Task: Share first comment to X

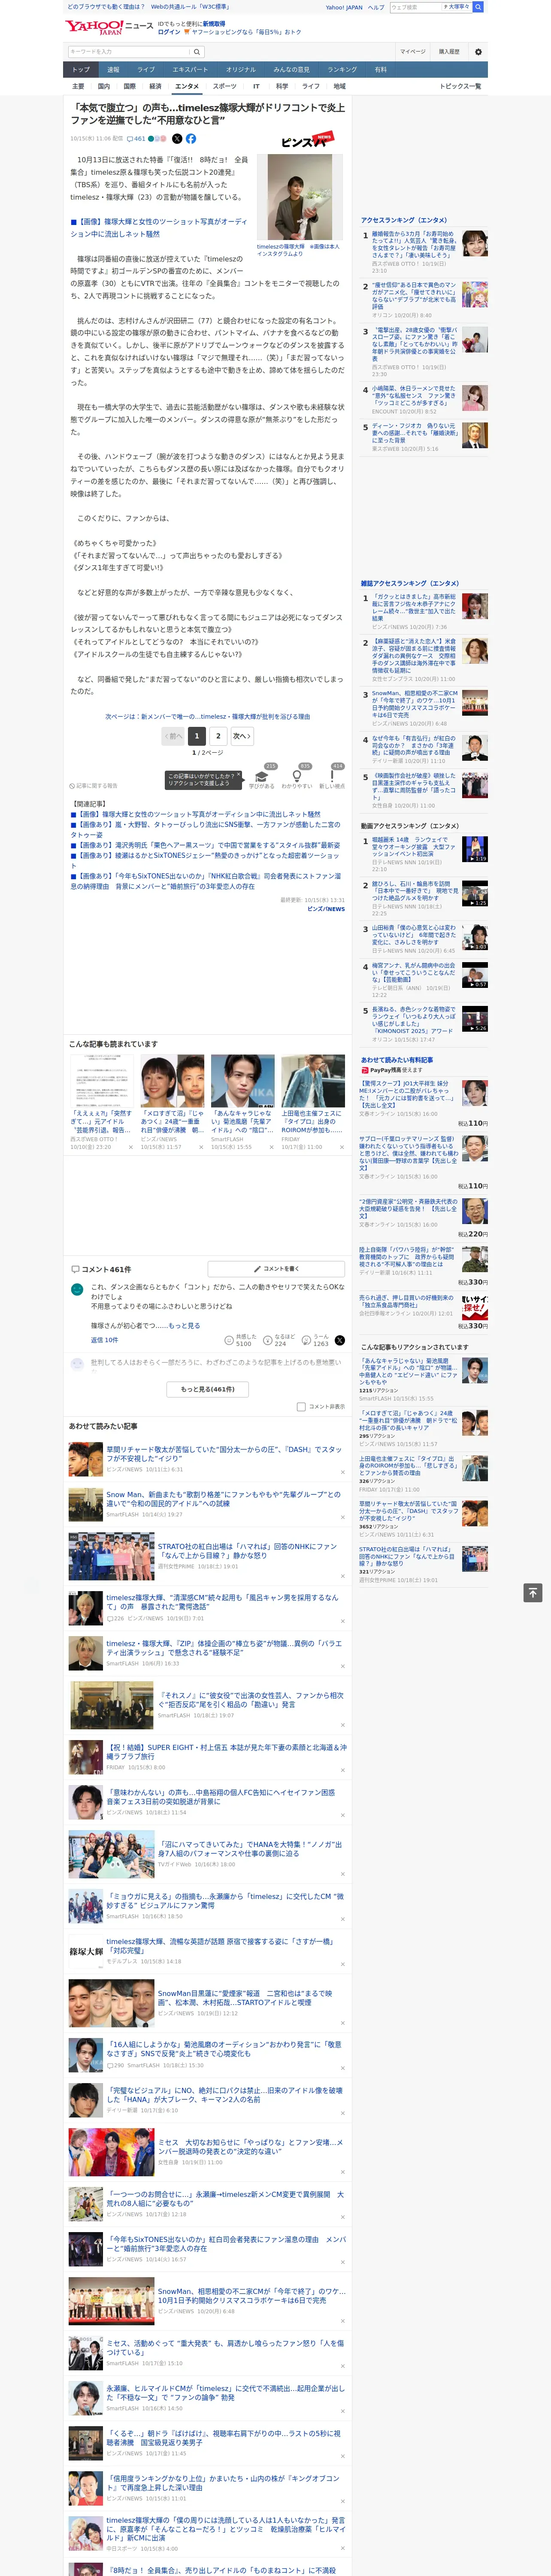Action: pyautogui.click(x=340, y=1341)
